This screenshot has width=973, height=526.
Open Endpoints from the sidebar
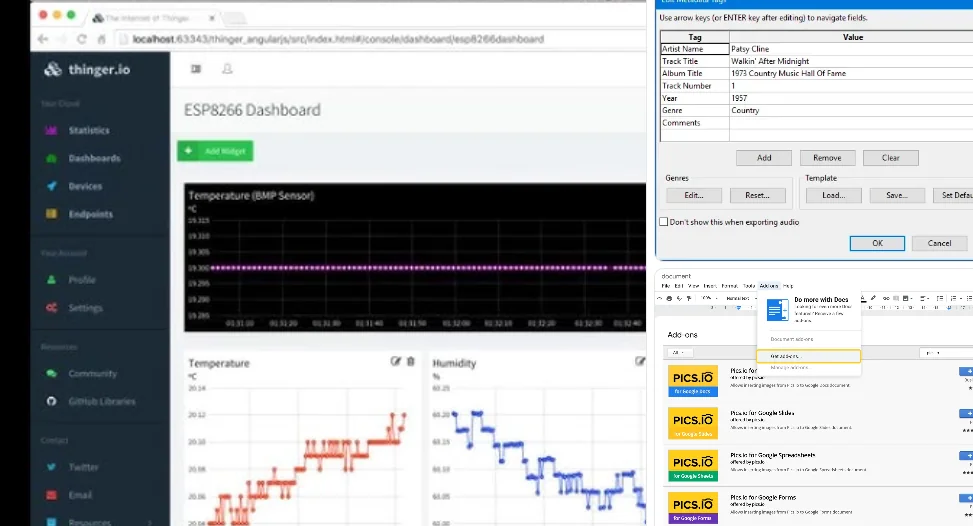point(90,214)
